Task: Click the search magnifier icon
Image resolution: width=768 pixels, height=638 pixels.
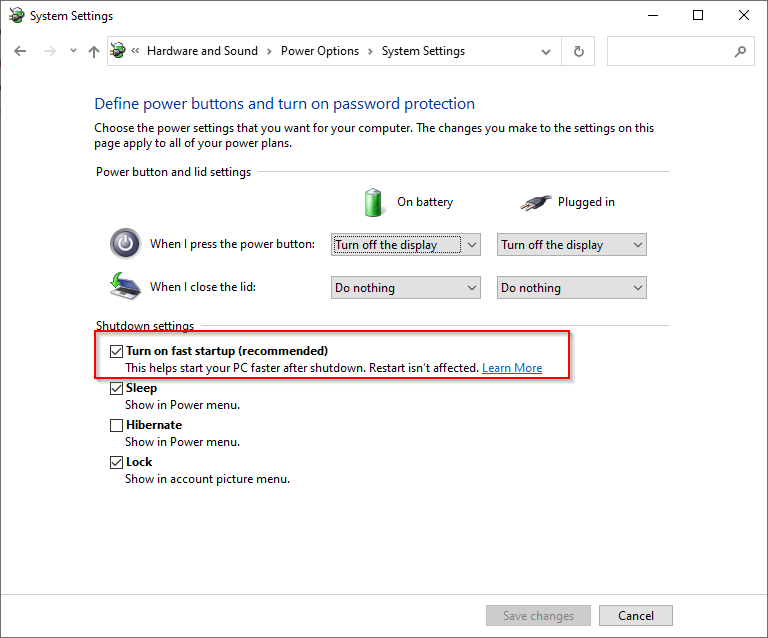Action: tap(740, 51)
